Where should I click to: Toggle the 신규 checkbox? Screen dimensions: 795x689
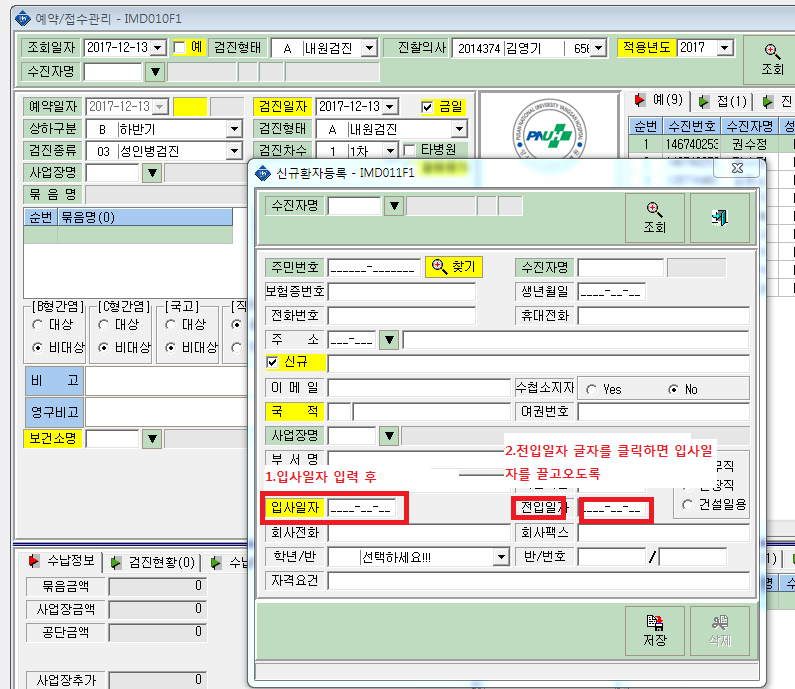(272, 362)
